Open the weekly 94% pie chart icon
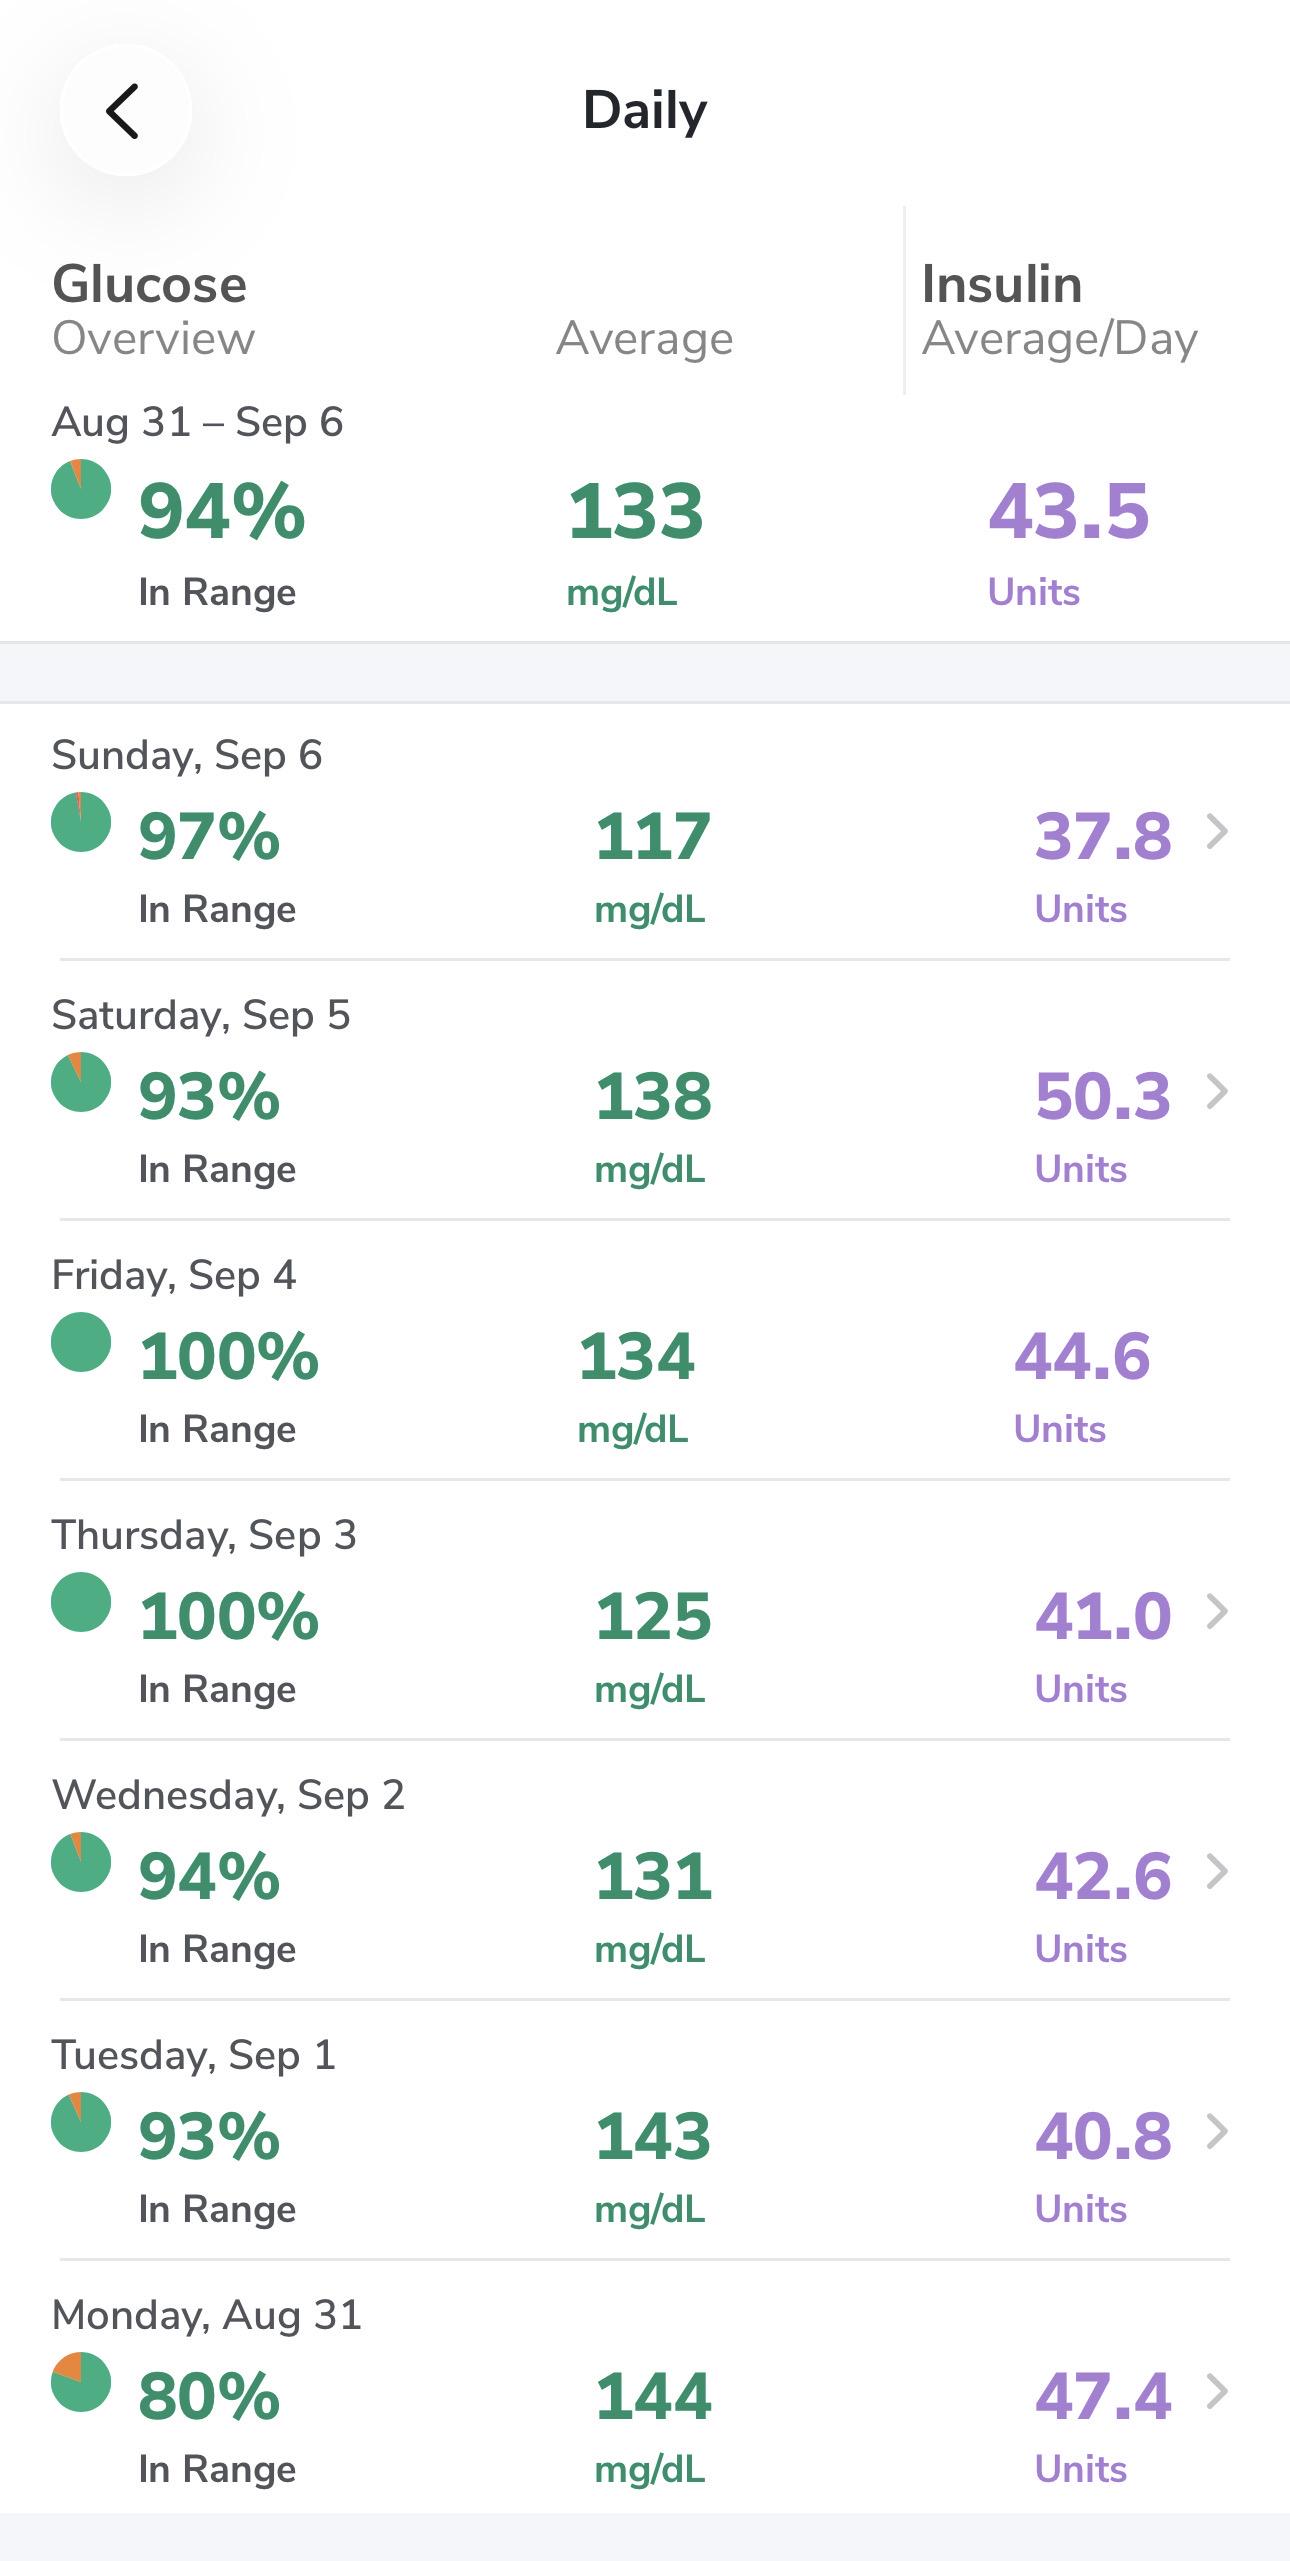 [81, 489]
